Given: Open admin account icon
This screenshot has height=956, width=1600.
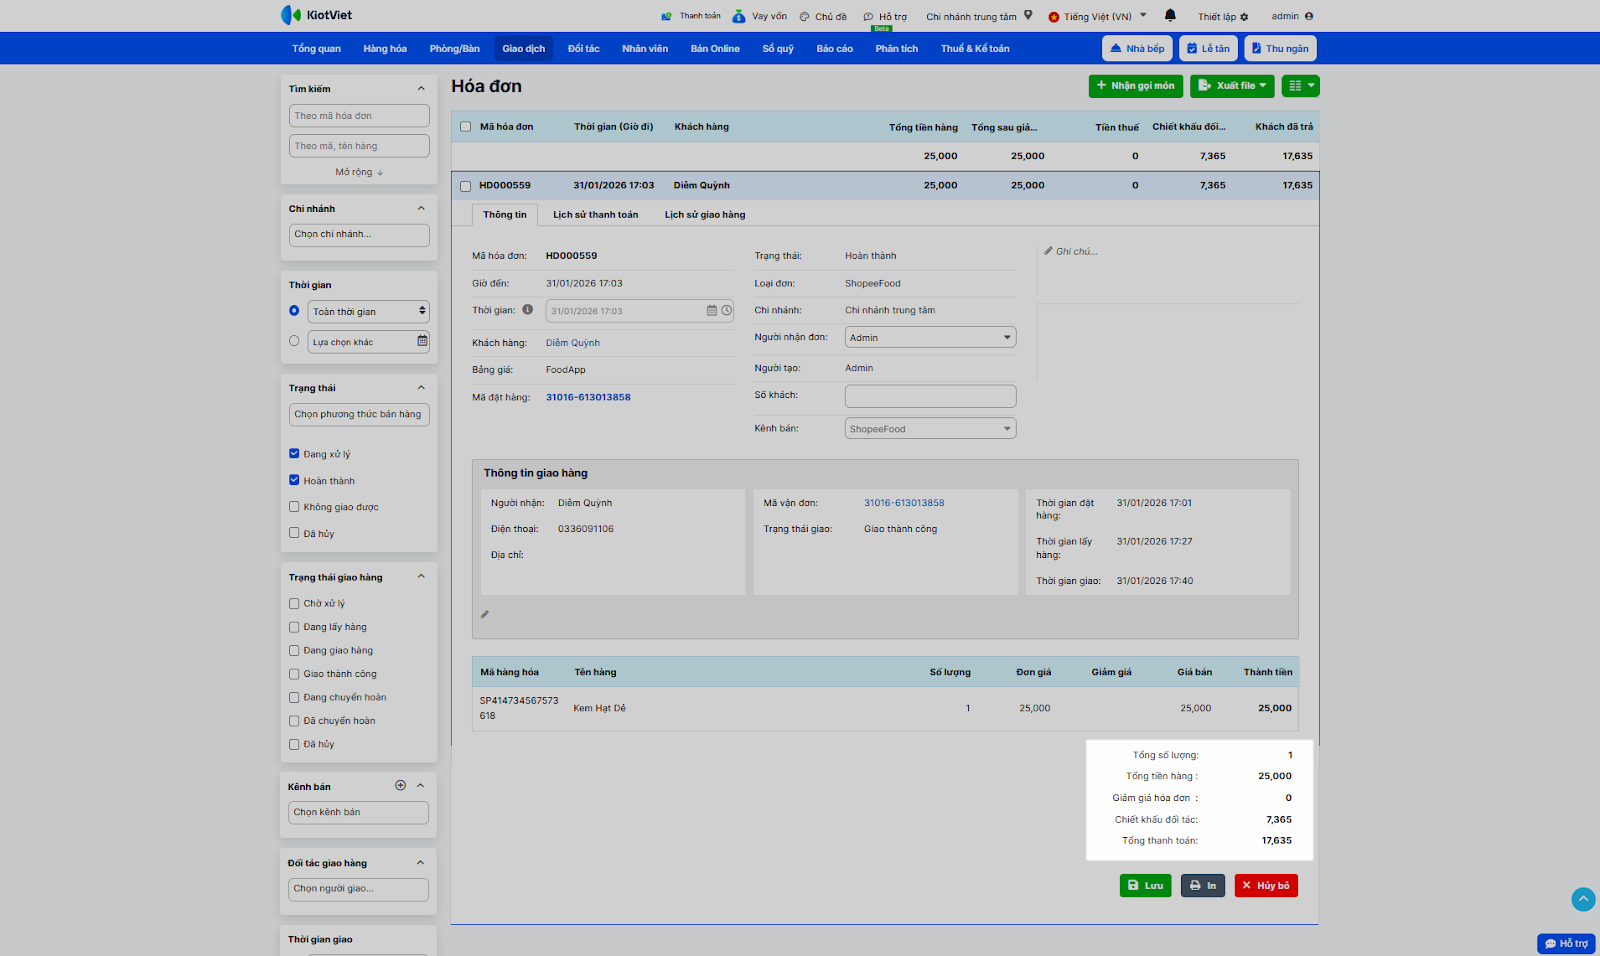Looking at the screenshot, I should pos(1309,16).
